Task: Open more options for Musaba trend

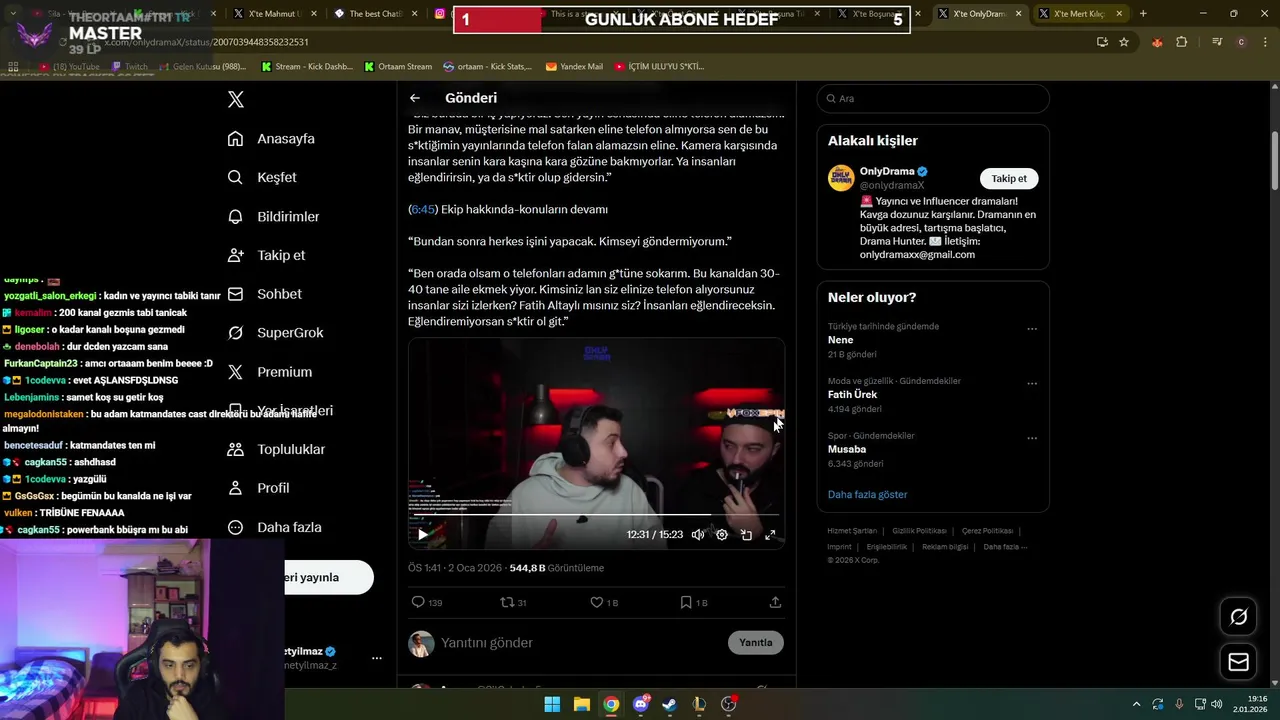Action: [x=1032, y=439]
